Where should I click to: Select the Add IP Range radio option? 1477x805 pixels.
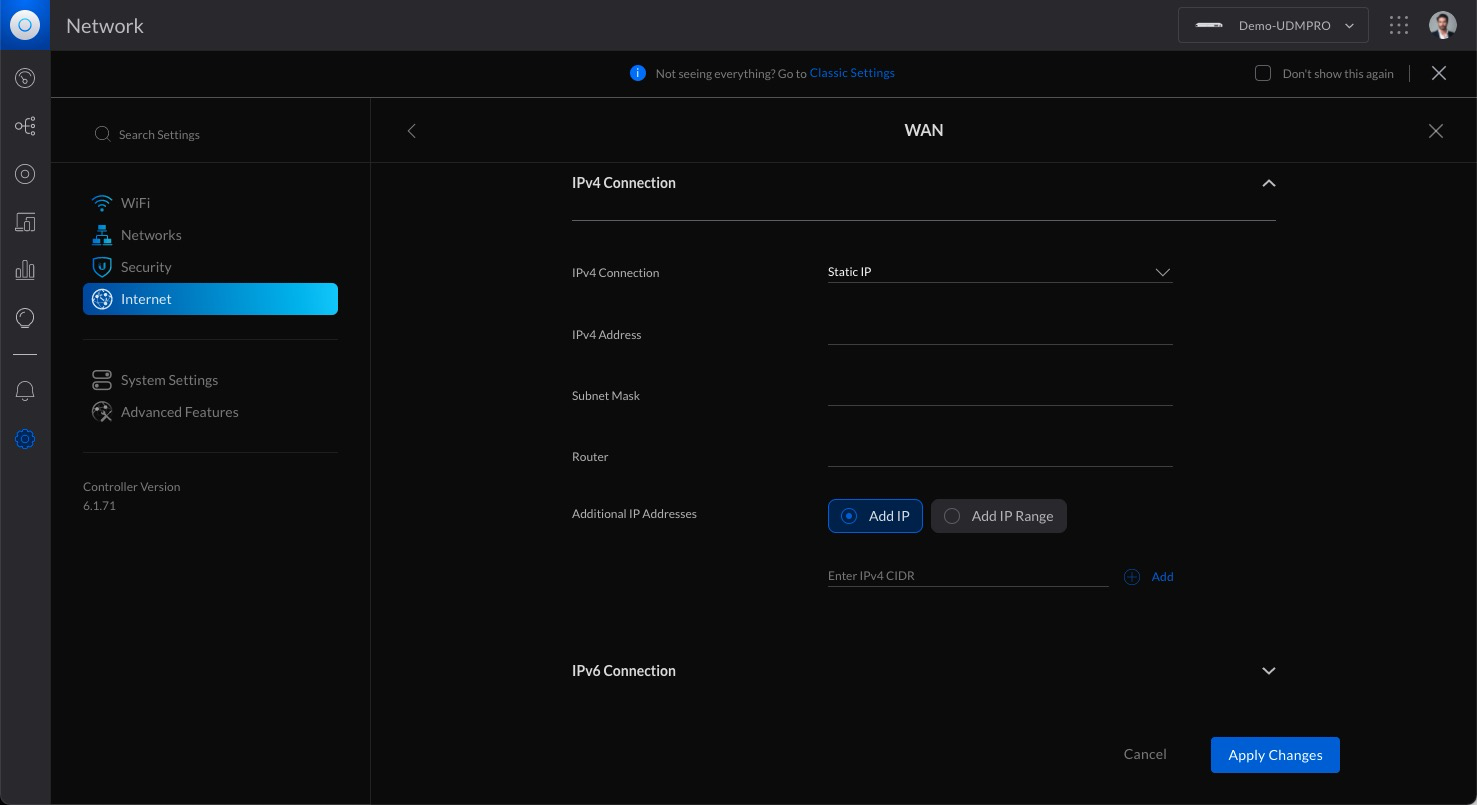point(999,516)
